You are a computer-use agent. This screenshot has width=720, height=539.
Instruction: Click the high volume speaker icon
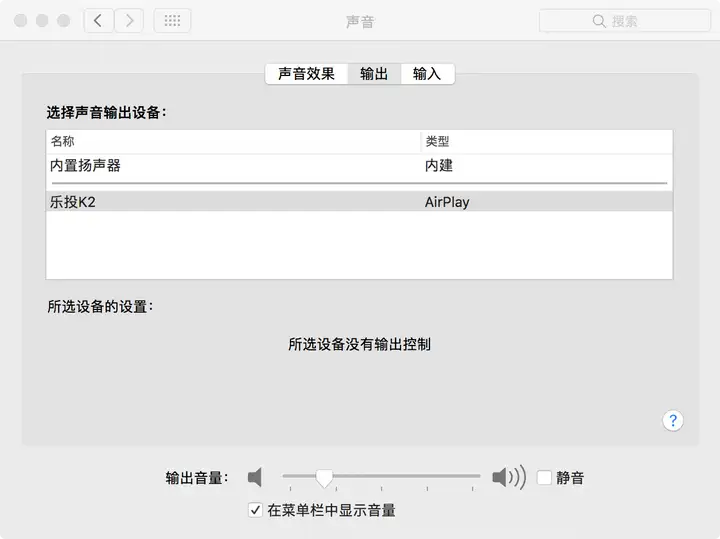click(509, 477)
